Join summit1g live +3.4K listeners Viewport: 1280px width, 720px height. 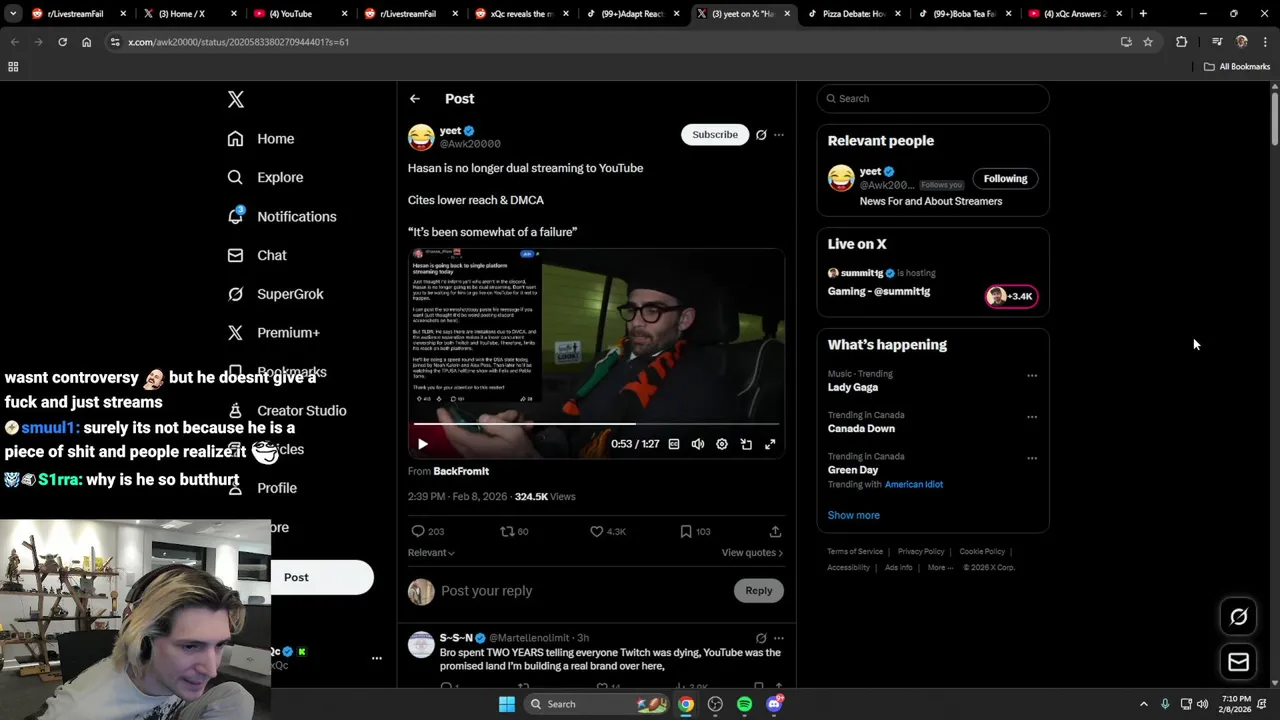coord(1012,296)
